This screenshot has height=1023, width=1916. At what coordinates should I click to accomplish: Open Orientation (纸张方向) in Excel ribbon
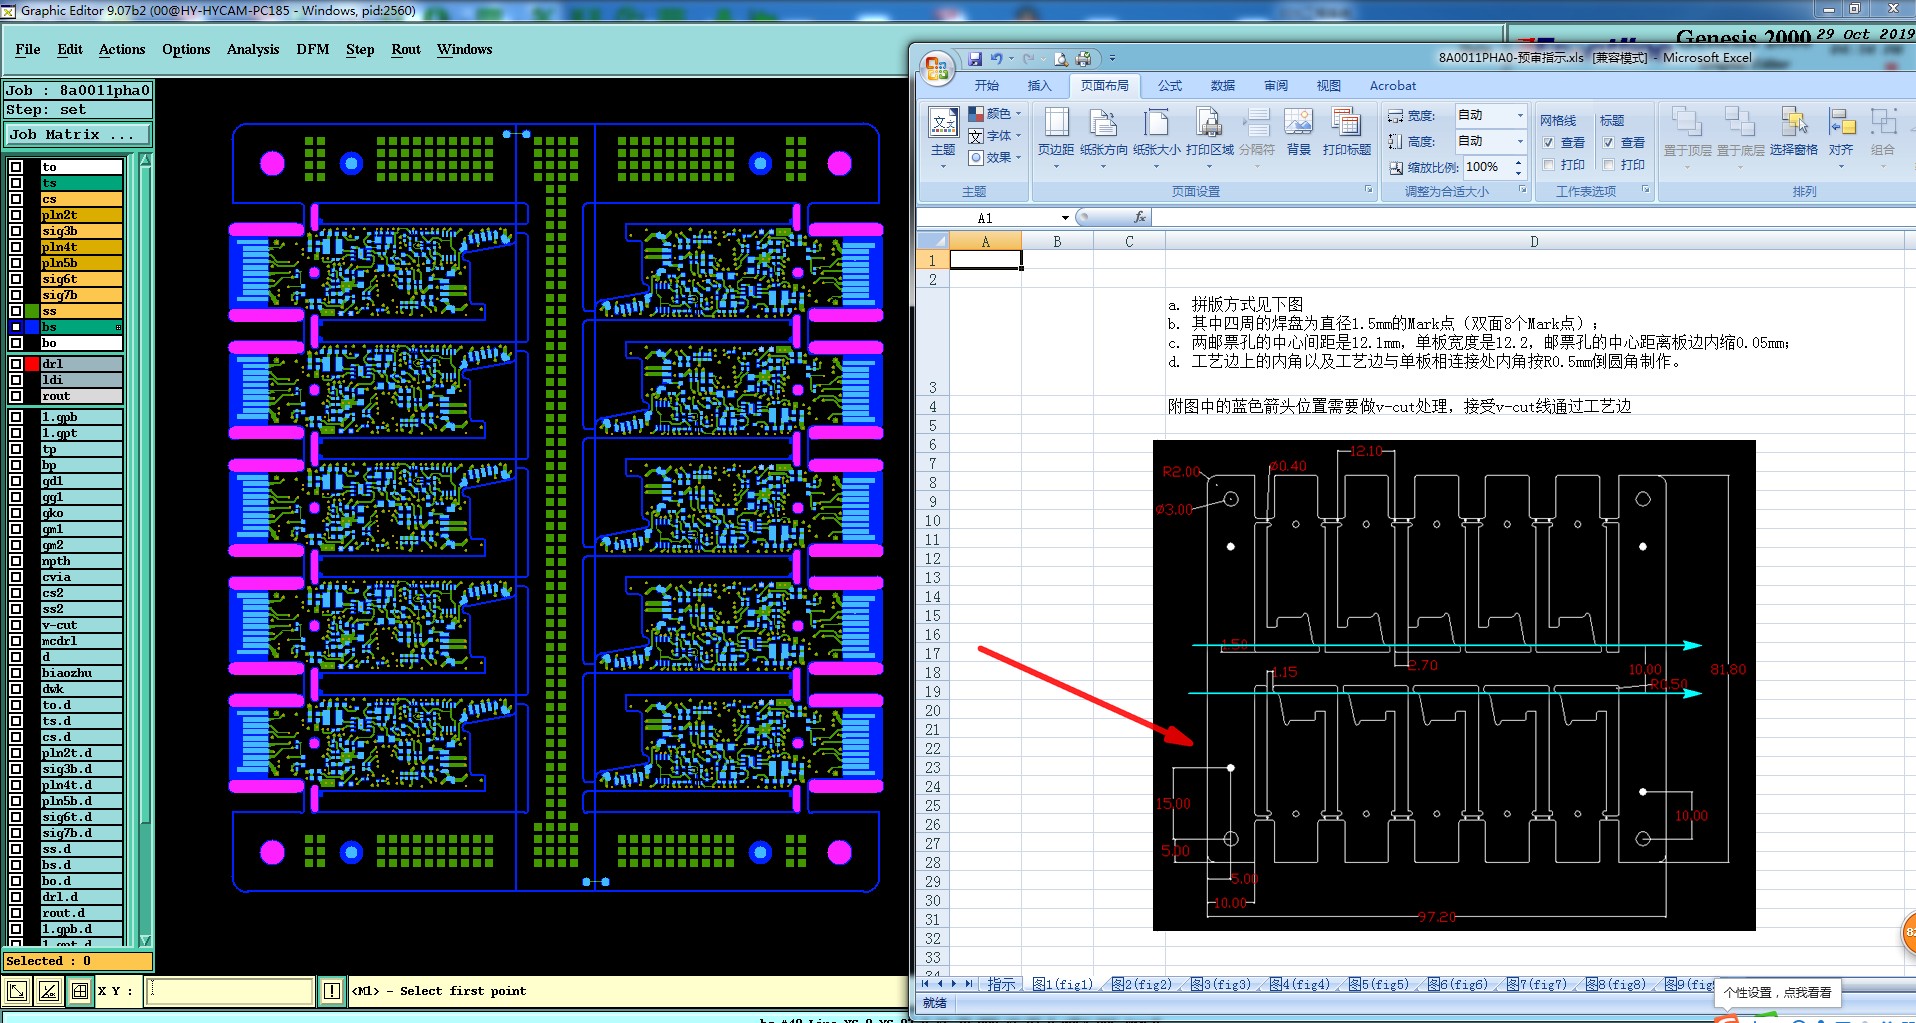(x=1104, y=137)
